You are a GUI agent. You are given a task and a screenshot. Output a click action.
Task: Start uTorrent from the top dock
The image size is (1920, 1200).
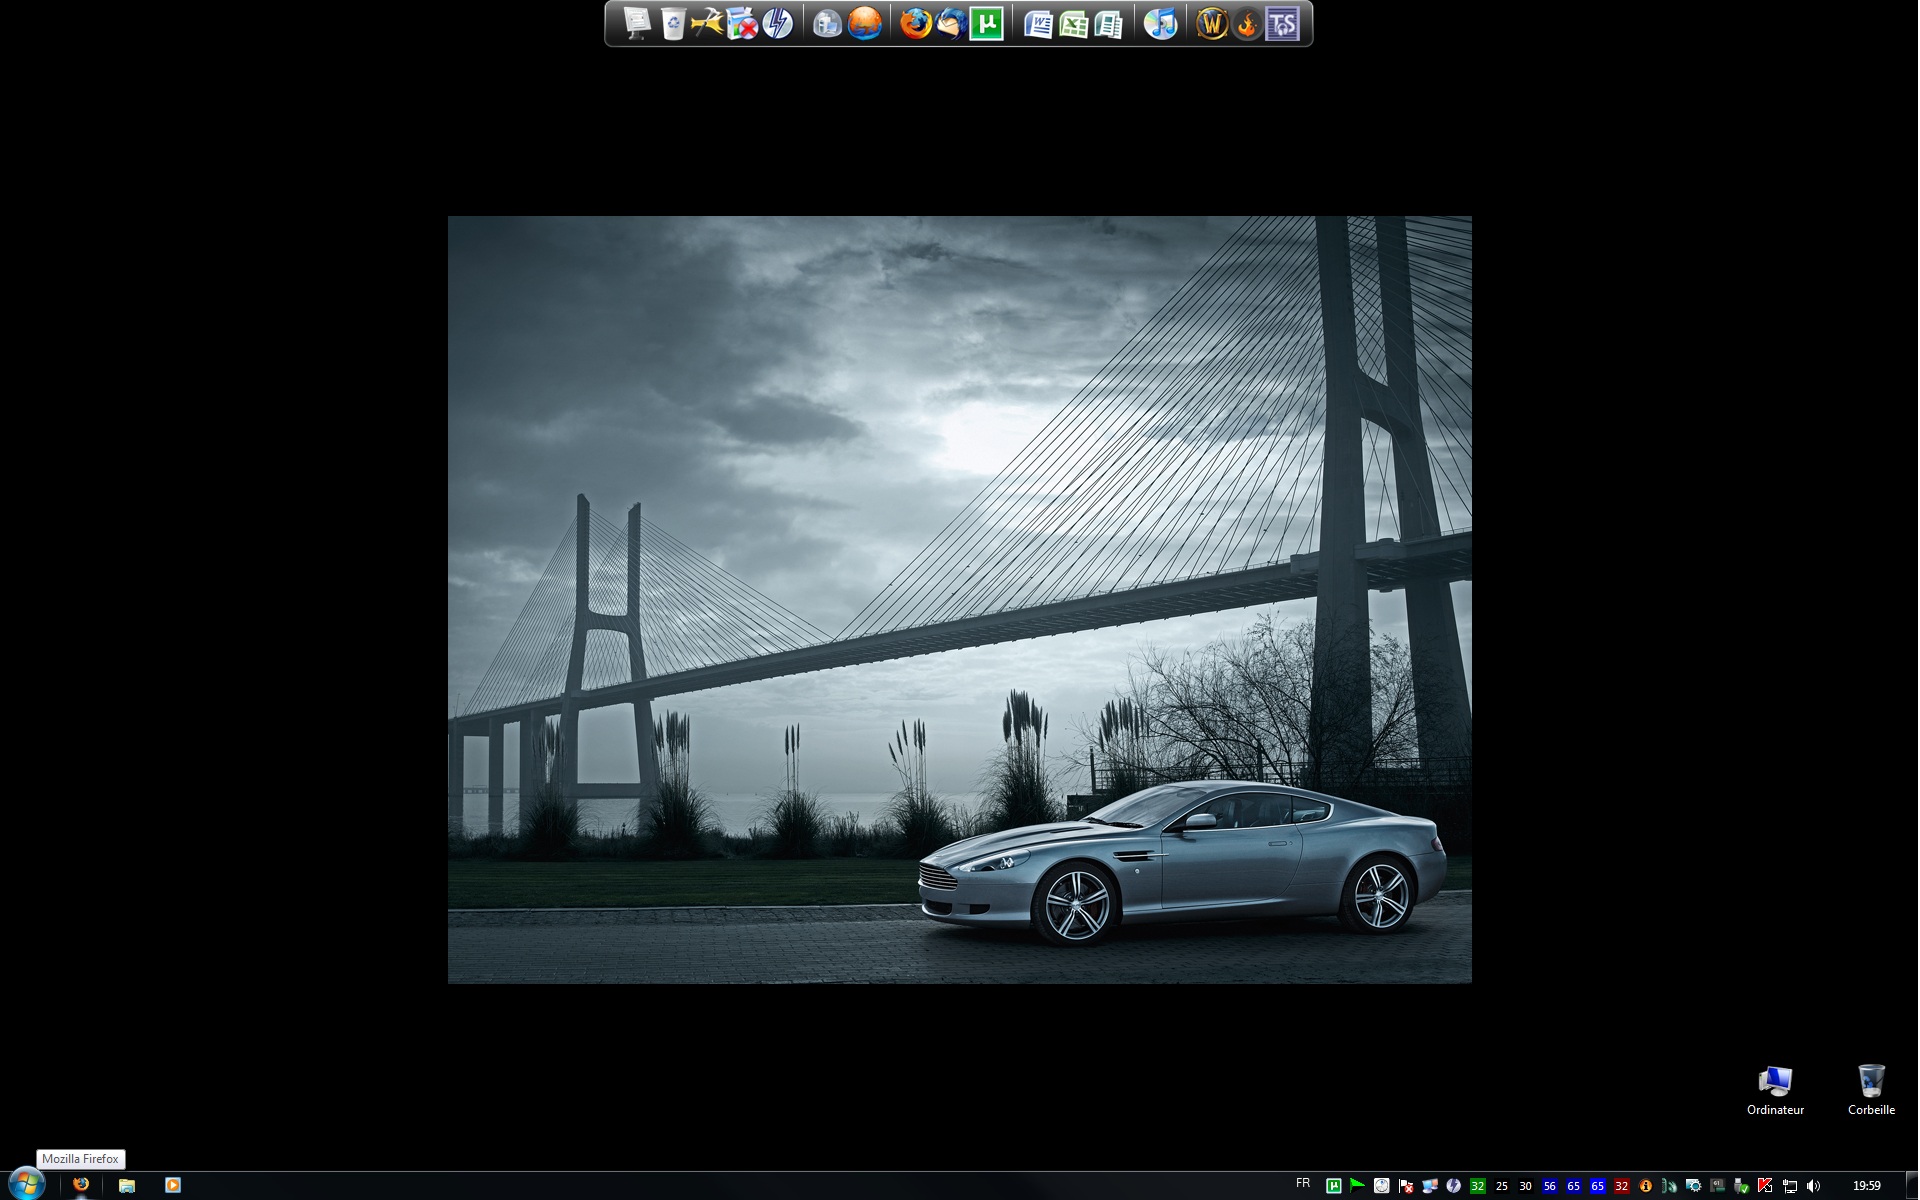pyautogui.click(x=986, y=23)
